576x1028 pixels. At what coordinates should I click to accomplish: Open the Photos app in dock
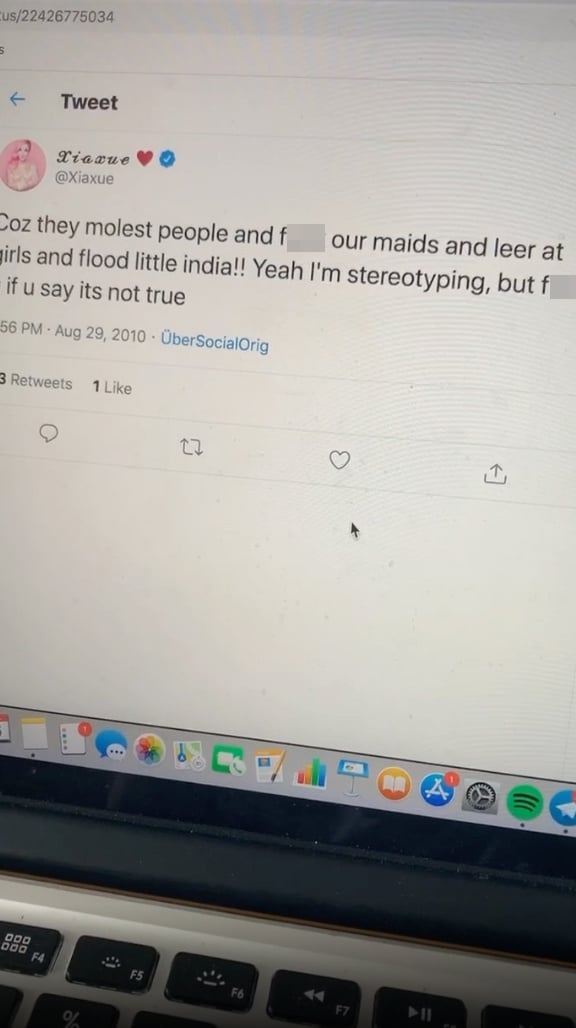pyautogui.click(x=150, y=749)
